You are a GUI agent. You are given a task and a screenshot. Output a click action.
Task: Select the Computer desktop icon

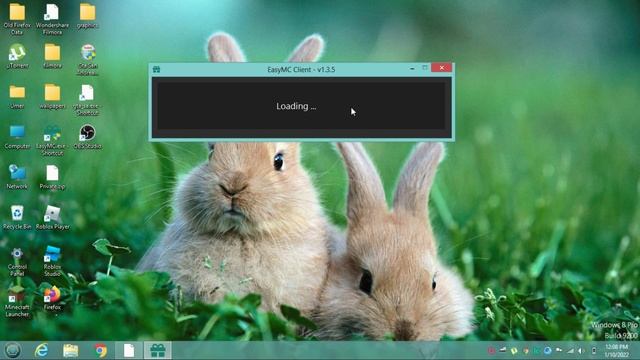click(17, 137)
